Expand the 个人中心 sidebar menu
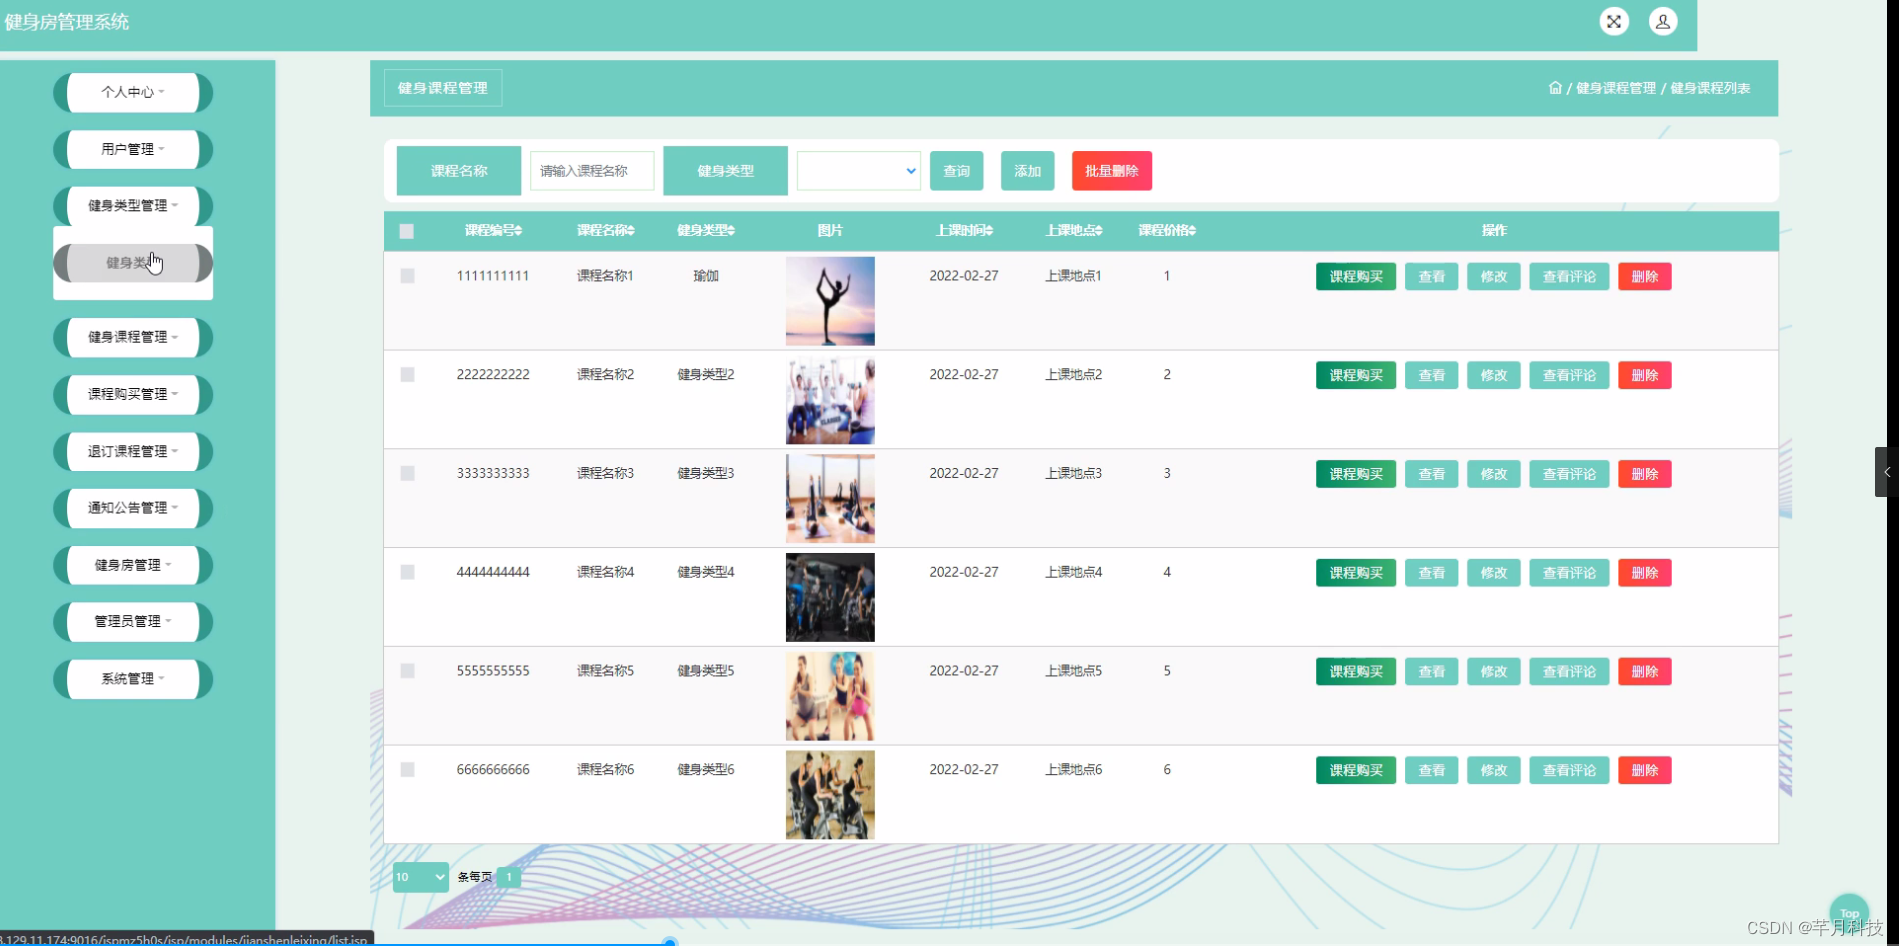This screenshot has height=946, width=1899. click(x=132, y=92)
